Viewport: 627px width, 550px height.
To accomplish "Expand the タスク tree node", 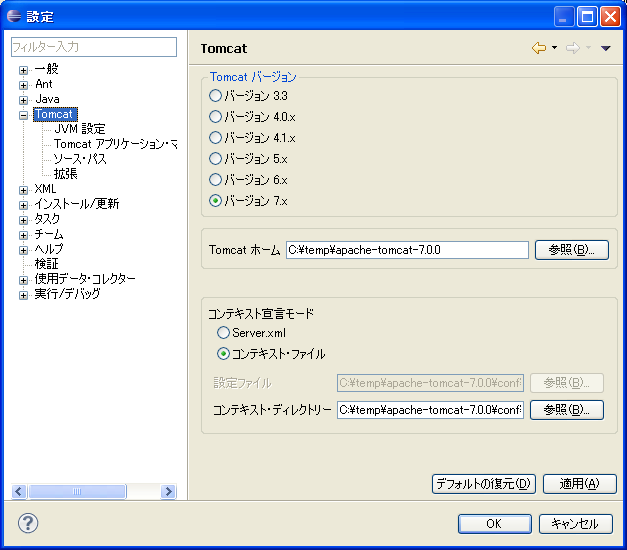I will click(23, 220).
